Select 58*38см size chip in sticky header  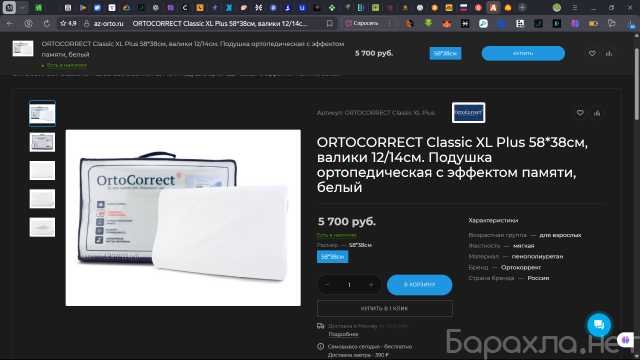445,53
